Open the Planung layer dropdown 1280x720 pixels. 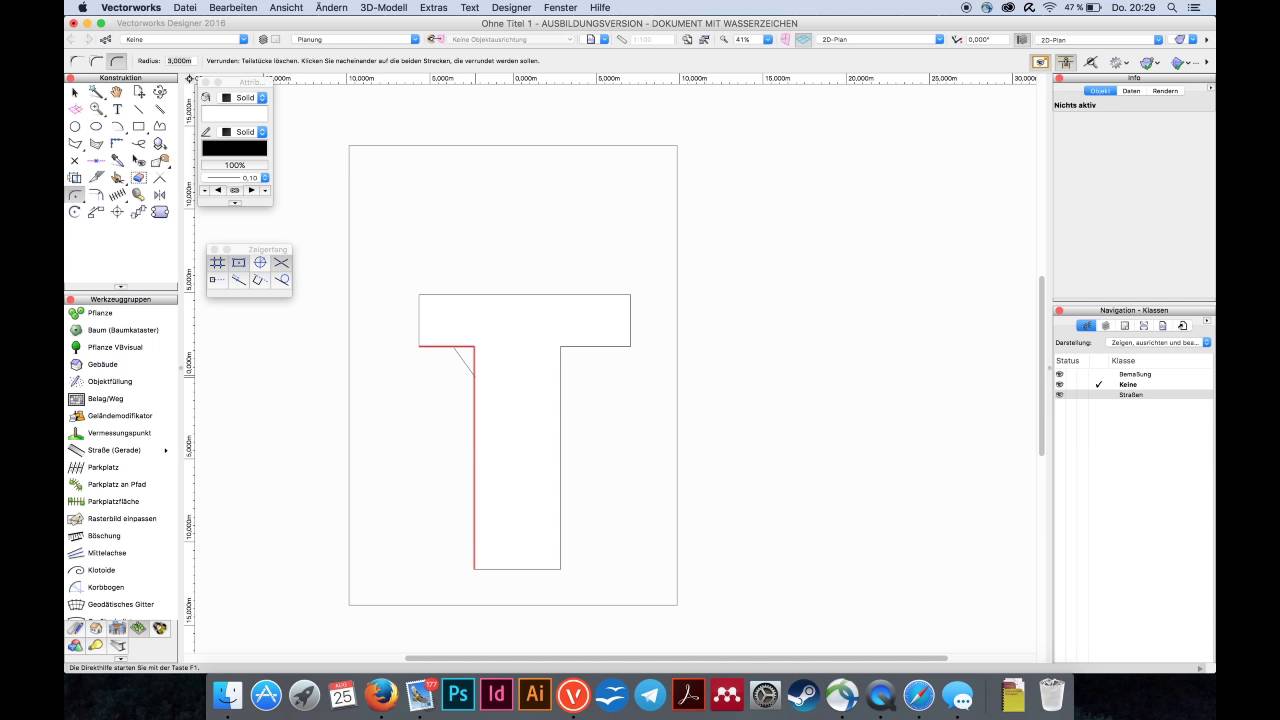[x=356, y=39]
